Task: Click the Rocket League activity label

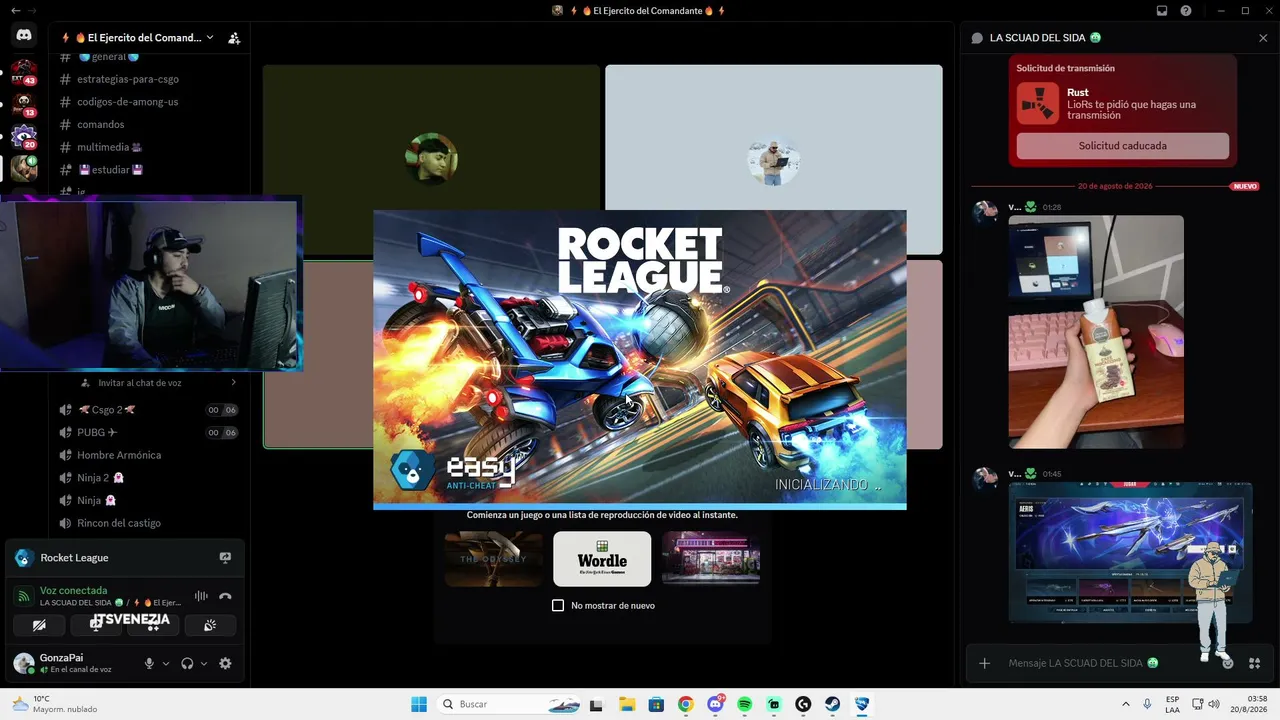Action: click(74, 558)
